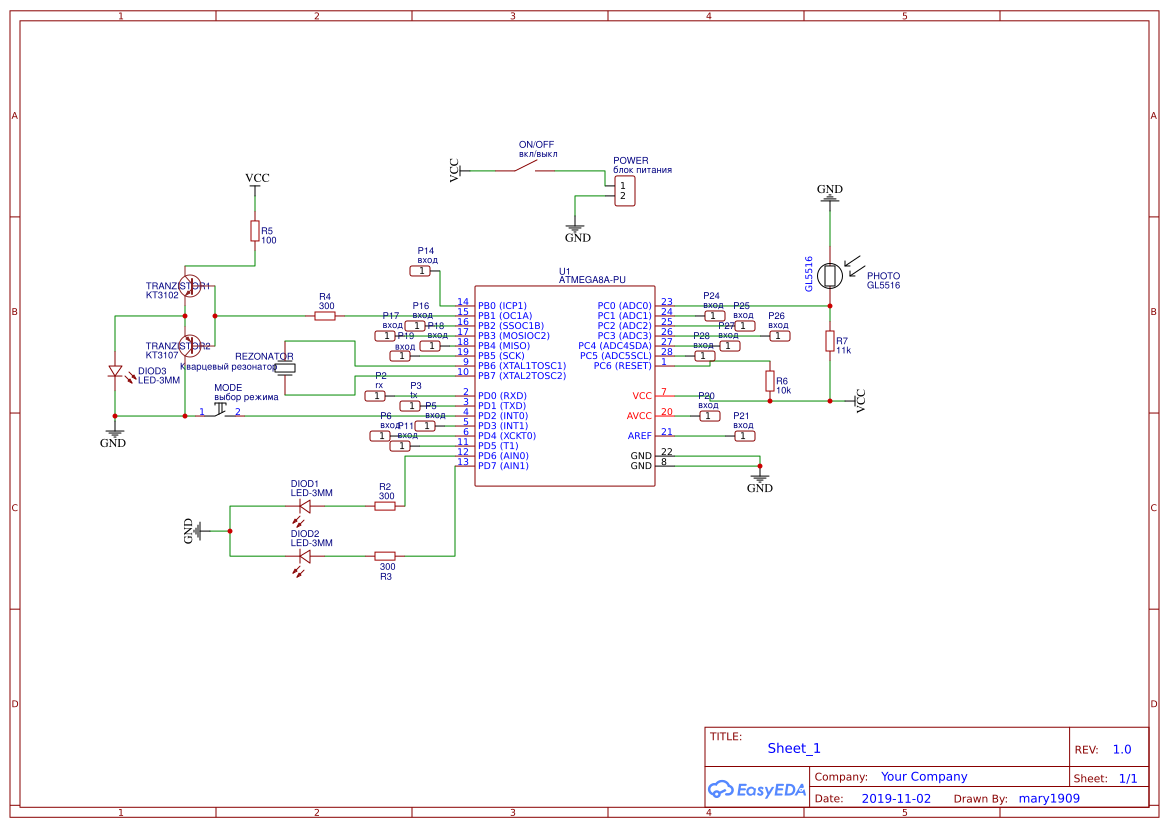Image resolution: width=1169 pixels, height=828 pixels.
Task: Select the PHOTO GL5516 photoresistor symbol
Action: [x=831, y=276]
